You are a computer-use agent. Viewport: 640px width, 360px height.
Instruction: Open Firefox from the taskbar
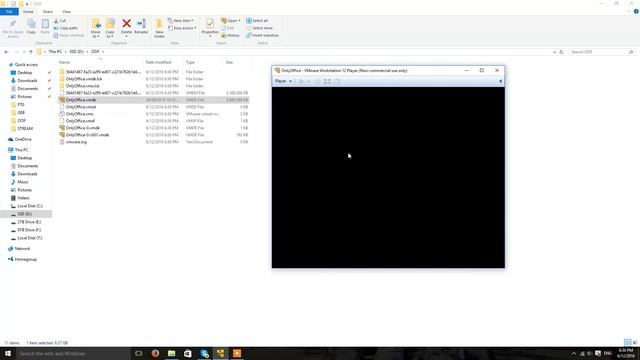coord(155,353)
